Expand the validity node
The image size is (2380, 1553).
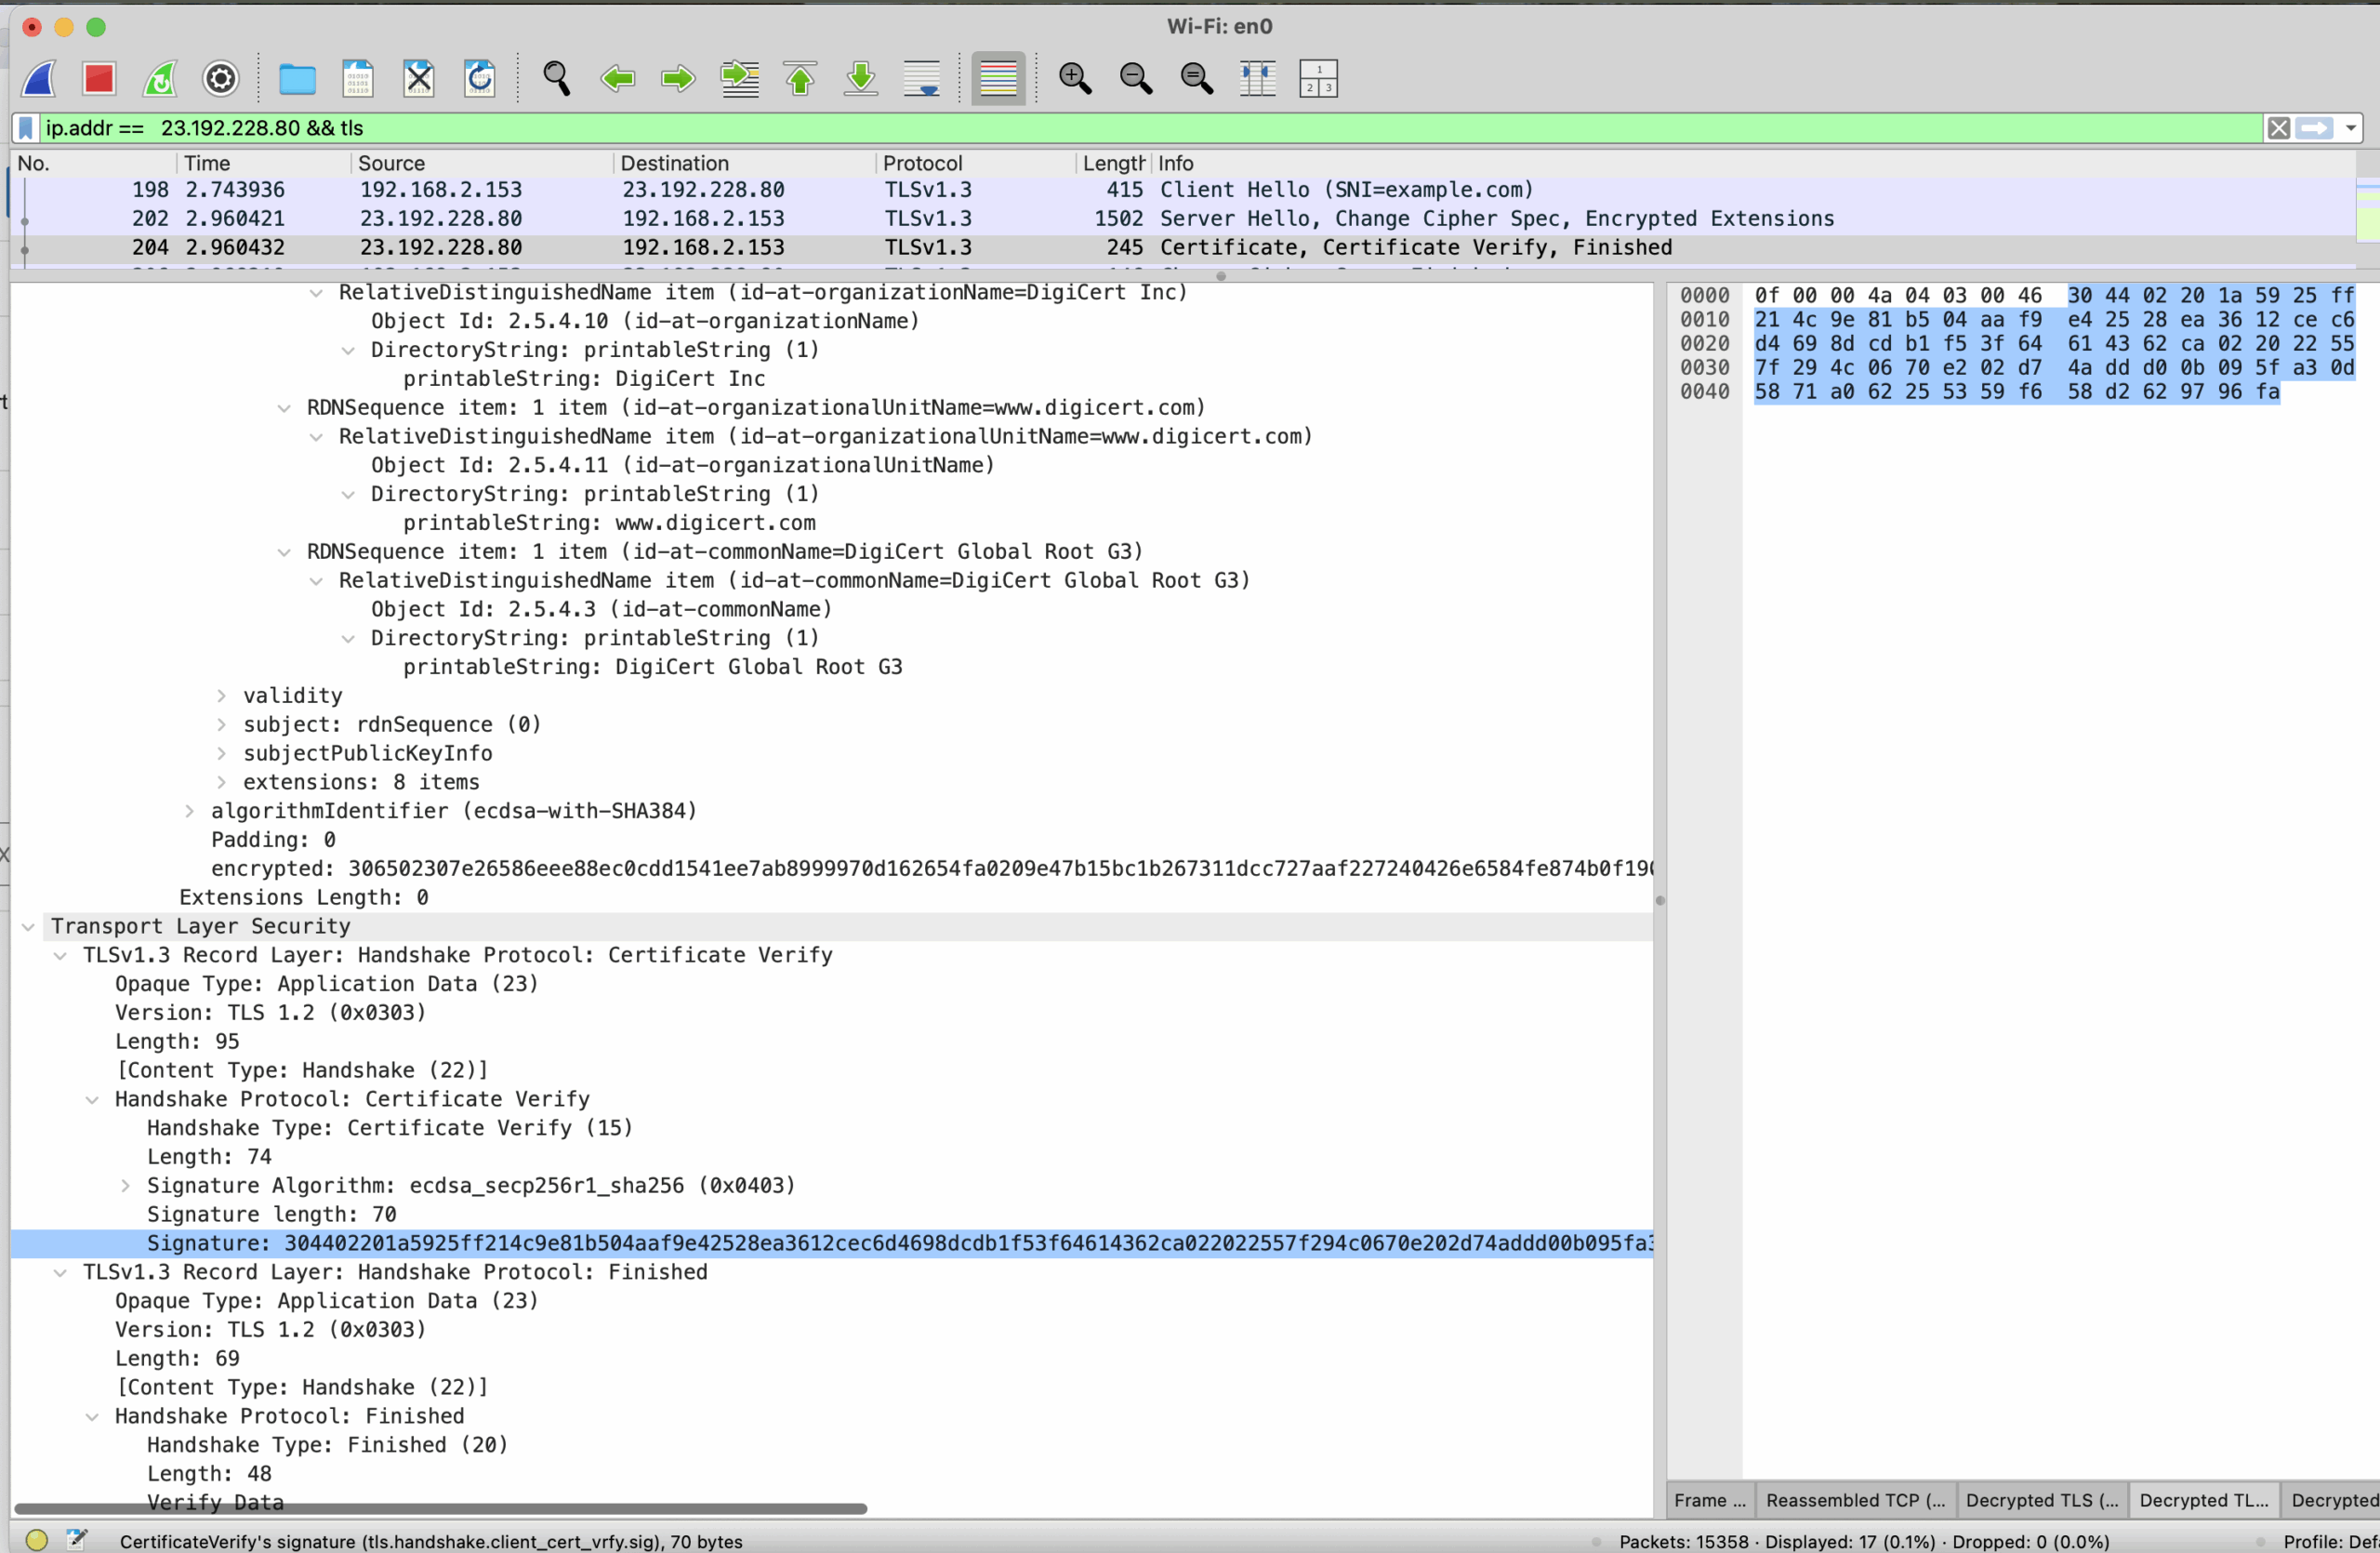[x=221, y=696]
